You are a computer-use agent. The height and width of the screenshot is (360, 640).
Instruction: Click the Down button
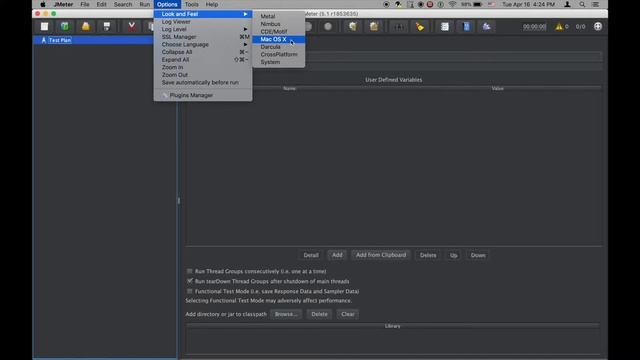click(x=478, y=255)
